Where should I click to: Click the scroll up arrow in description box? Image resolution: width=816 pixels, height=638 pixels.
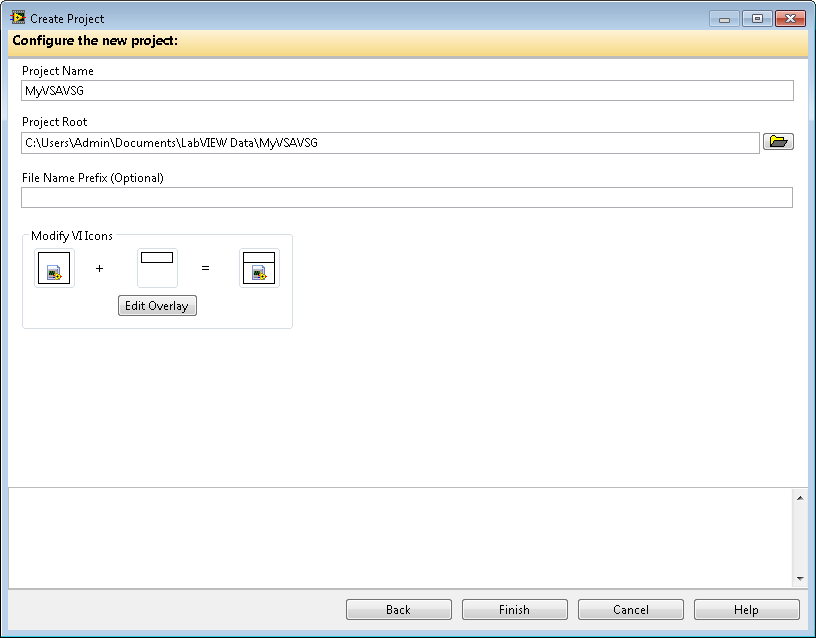click(799, 497)
